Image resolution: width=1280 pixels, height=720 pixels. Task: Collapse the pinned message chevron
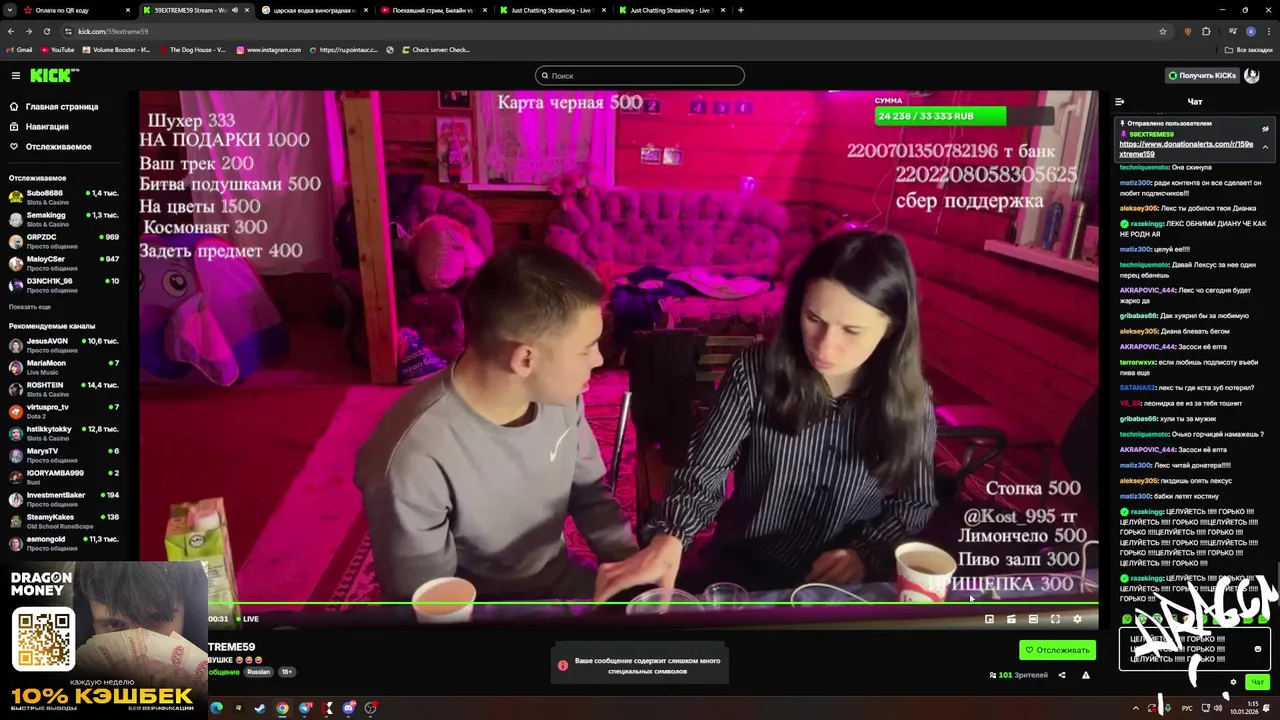(x=1265, y=147)
